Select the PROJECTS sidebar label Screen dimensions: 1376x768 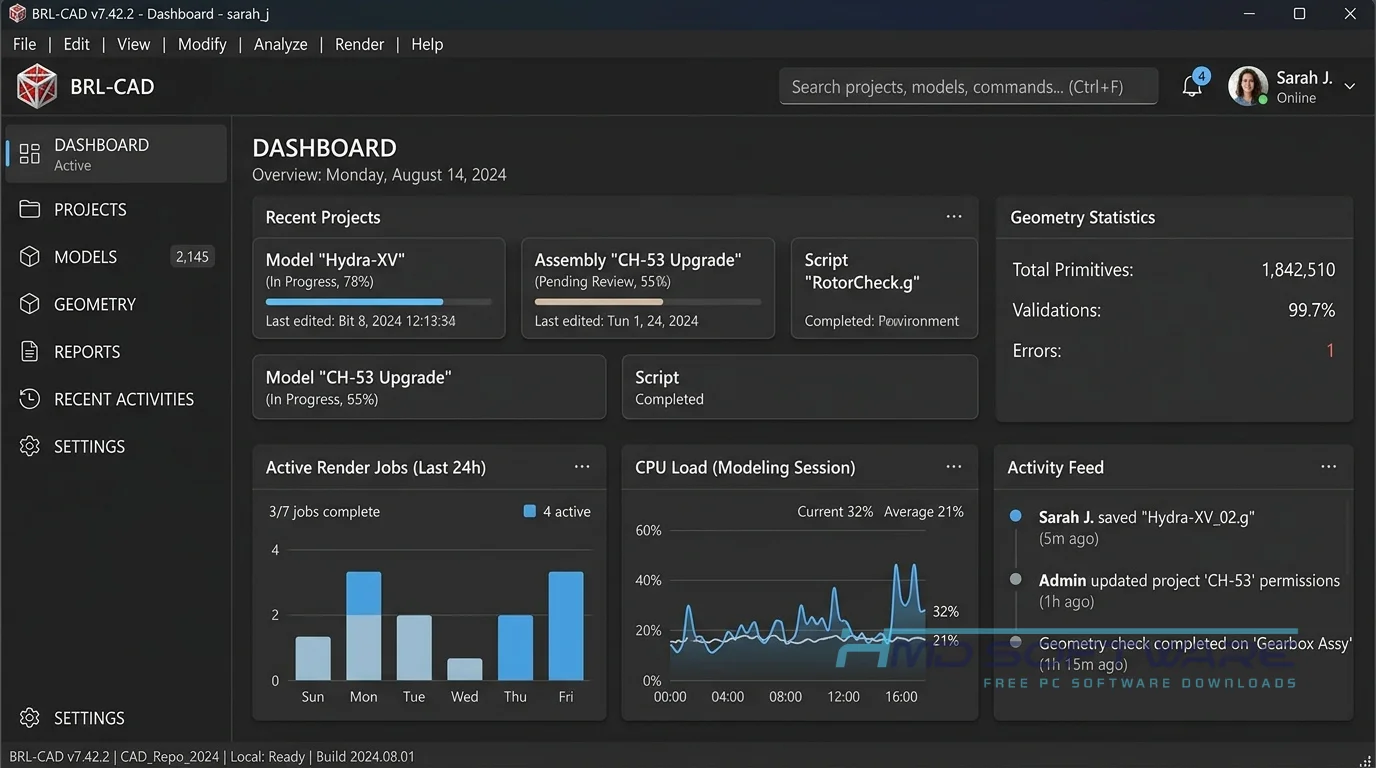point(90,209)
